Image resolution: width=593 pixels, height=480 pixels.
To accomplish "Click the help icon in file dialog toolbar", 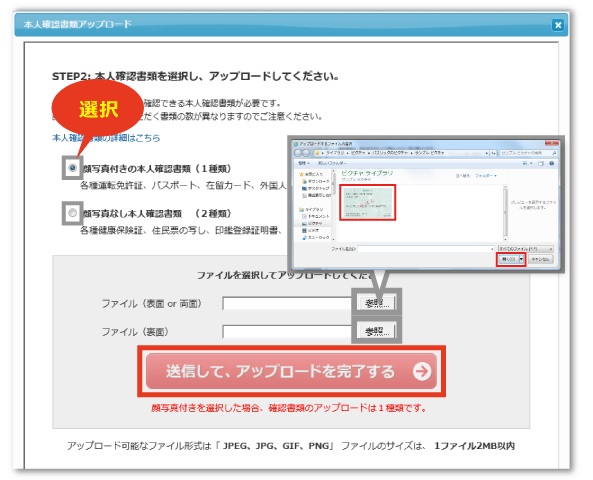I will click(x=551, y=163).
